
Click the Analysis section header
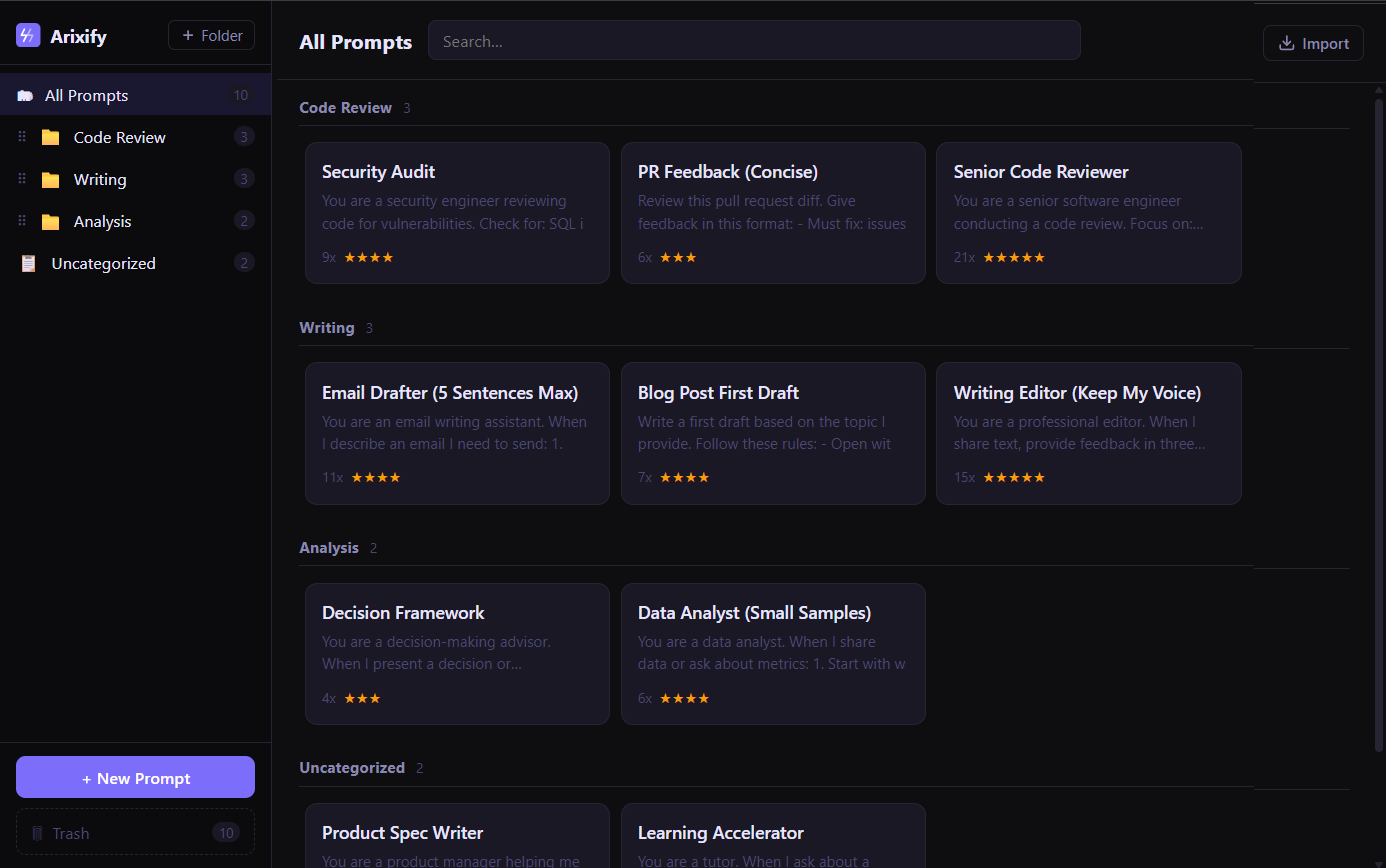coord(329,548)
